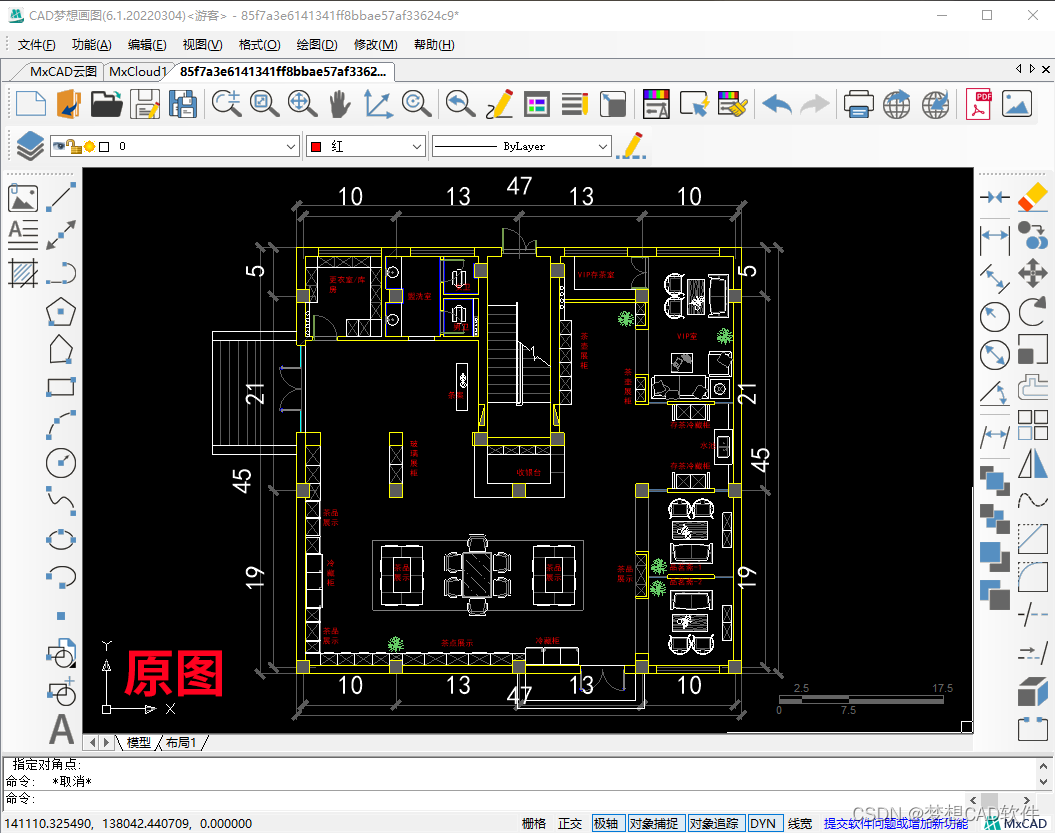The image size is (1055, 833).
Task: Open the ByLayer linetype dropdown
Action: pos(521,146)
